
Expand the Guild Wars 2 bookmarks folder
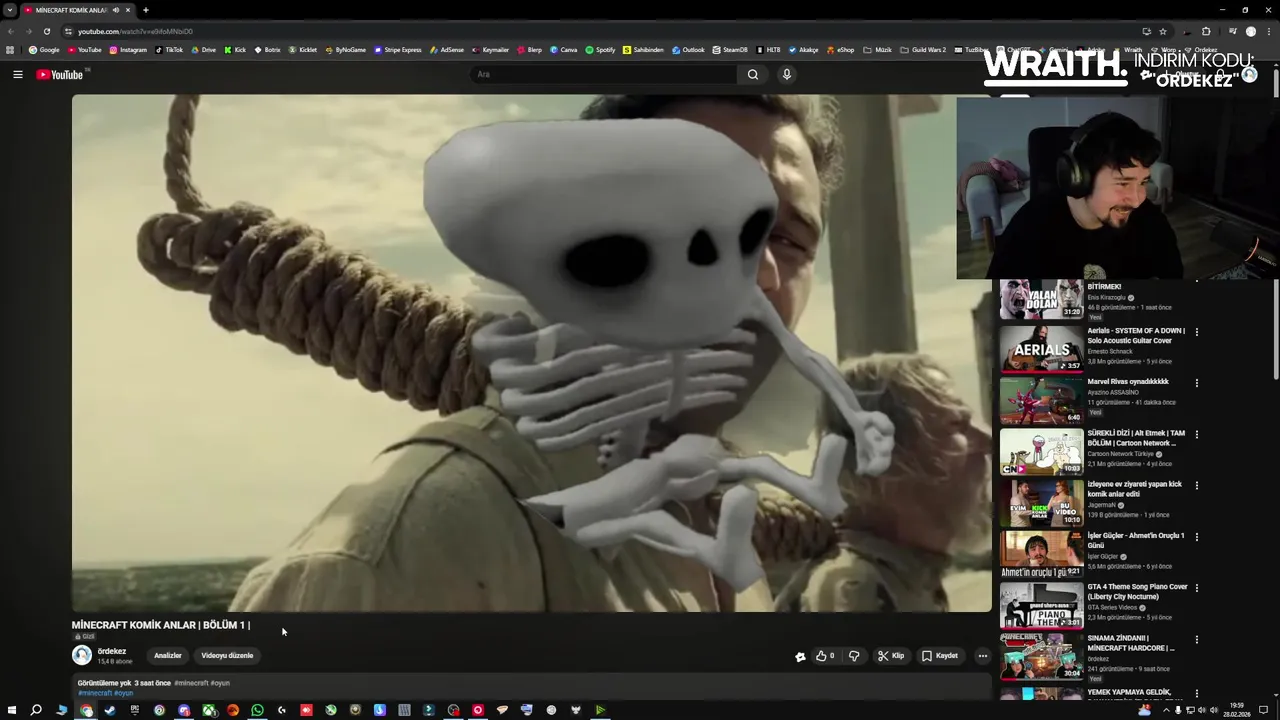923,50
